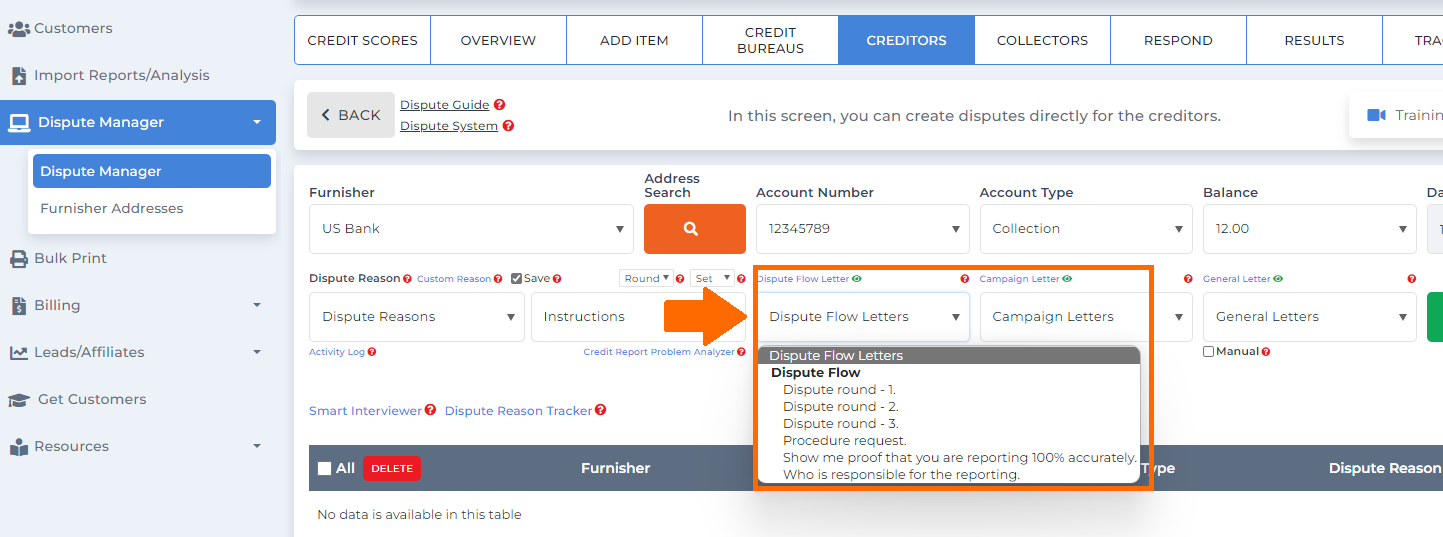Open the Dispute Reasons dropdown
Viewport: 1443px width, 537px height.
[x=417, y=317]
